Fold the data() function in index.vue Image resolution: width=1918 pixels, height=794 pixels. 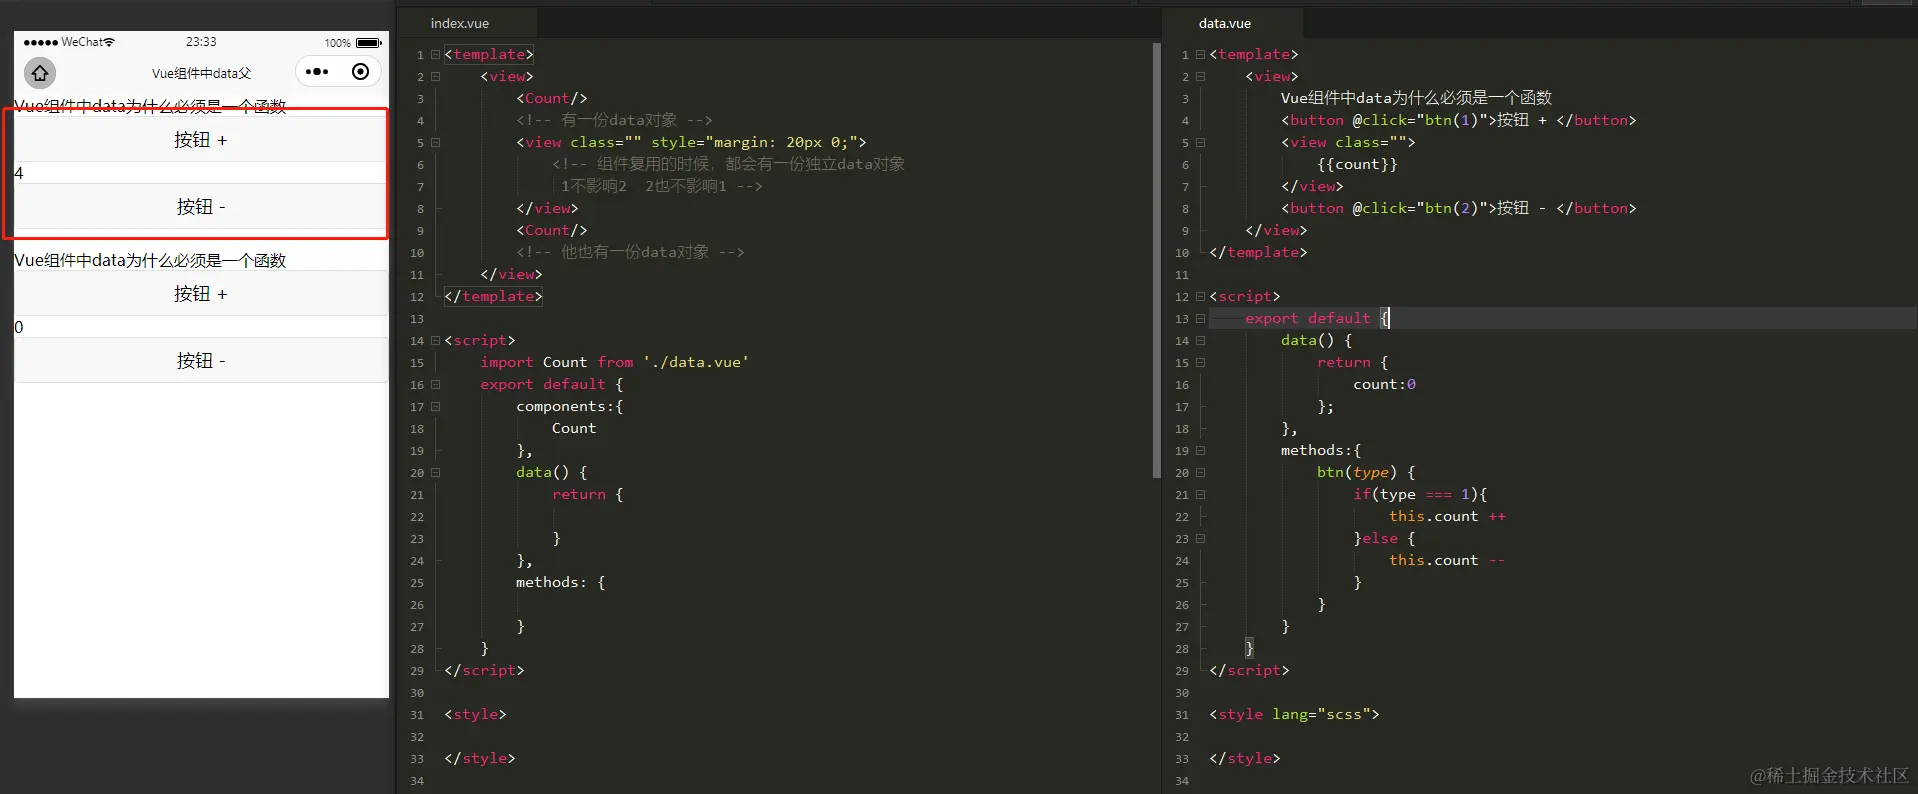tap(436, 473)
